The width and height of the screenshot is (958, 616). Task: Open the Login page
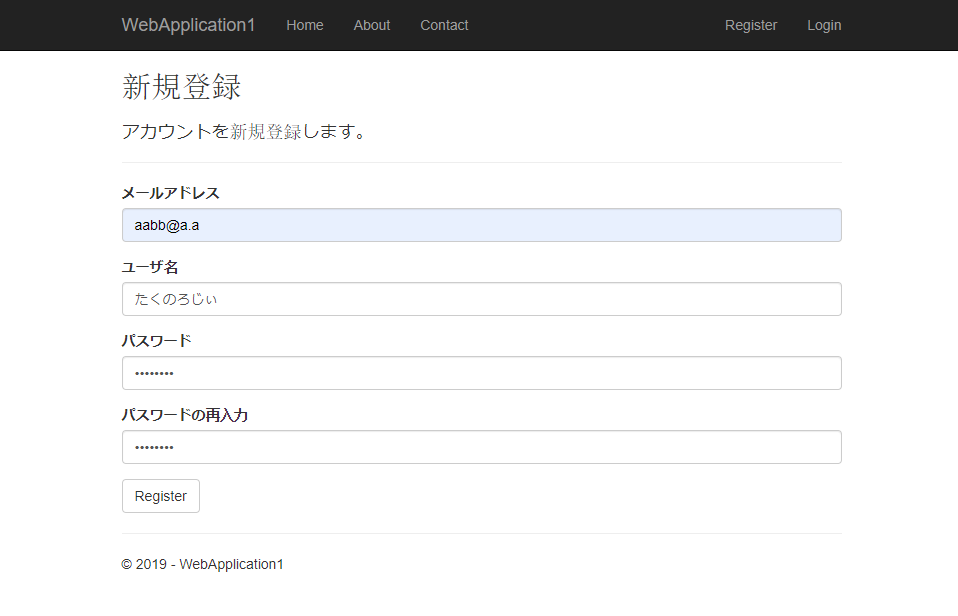[823, 25]
